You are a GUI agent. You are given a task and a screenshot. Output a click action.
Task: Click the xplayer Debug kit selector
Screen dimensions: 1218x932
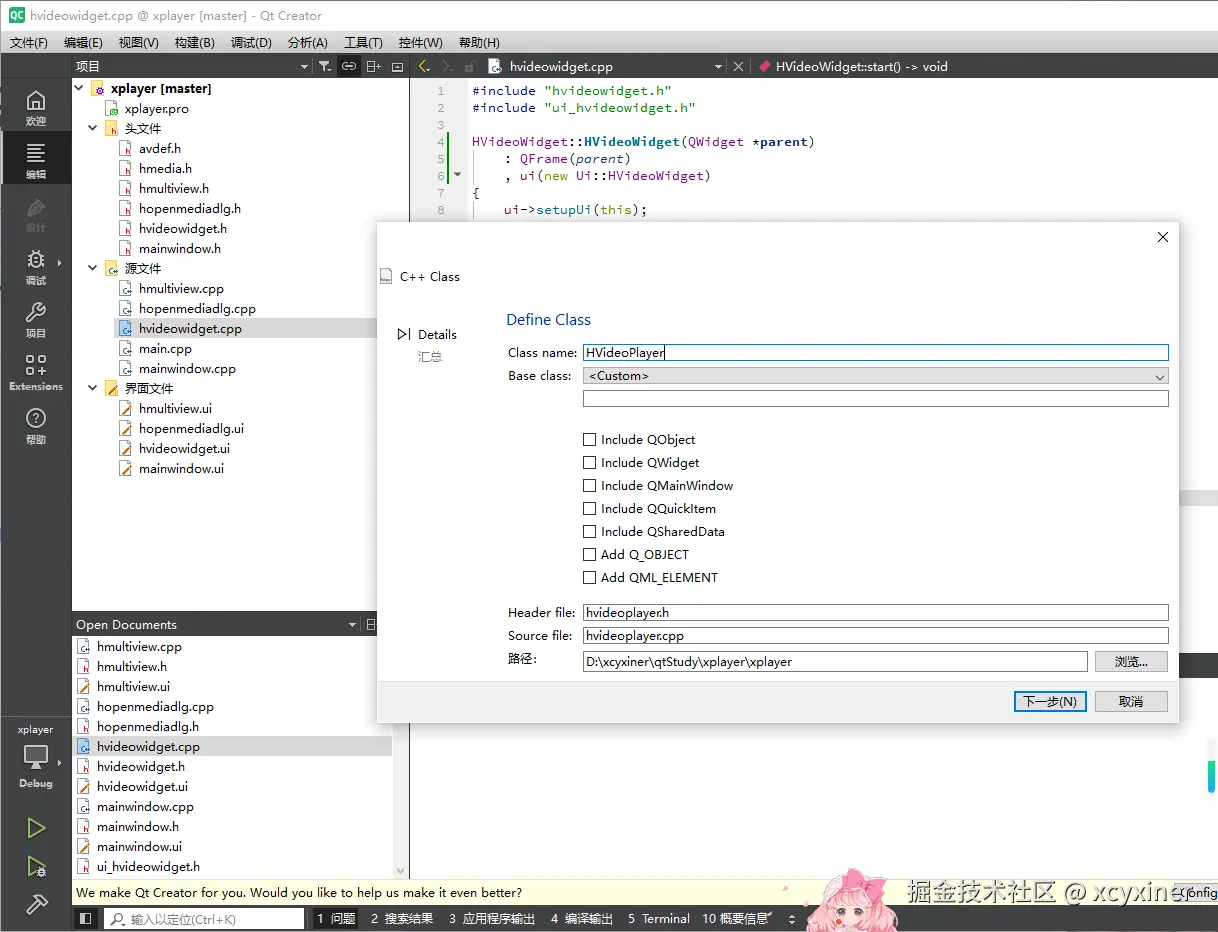[x=36, y=758]
